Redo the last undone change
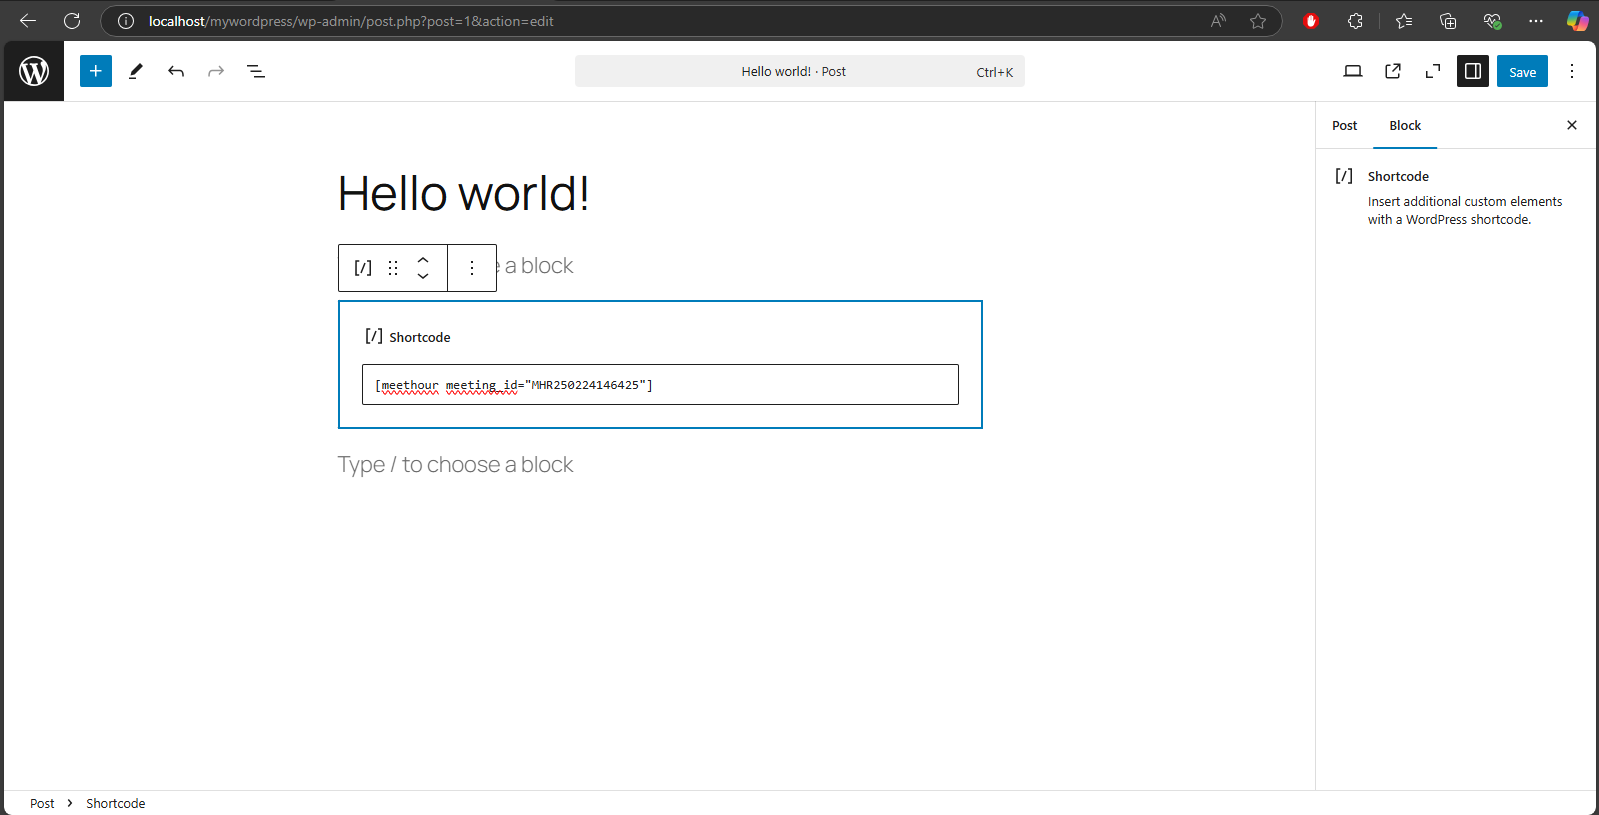Screen dimensions: 1599x815 click(x=216, y=71)
